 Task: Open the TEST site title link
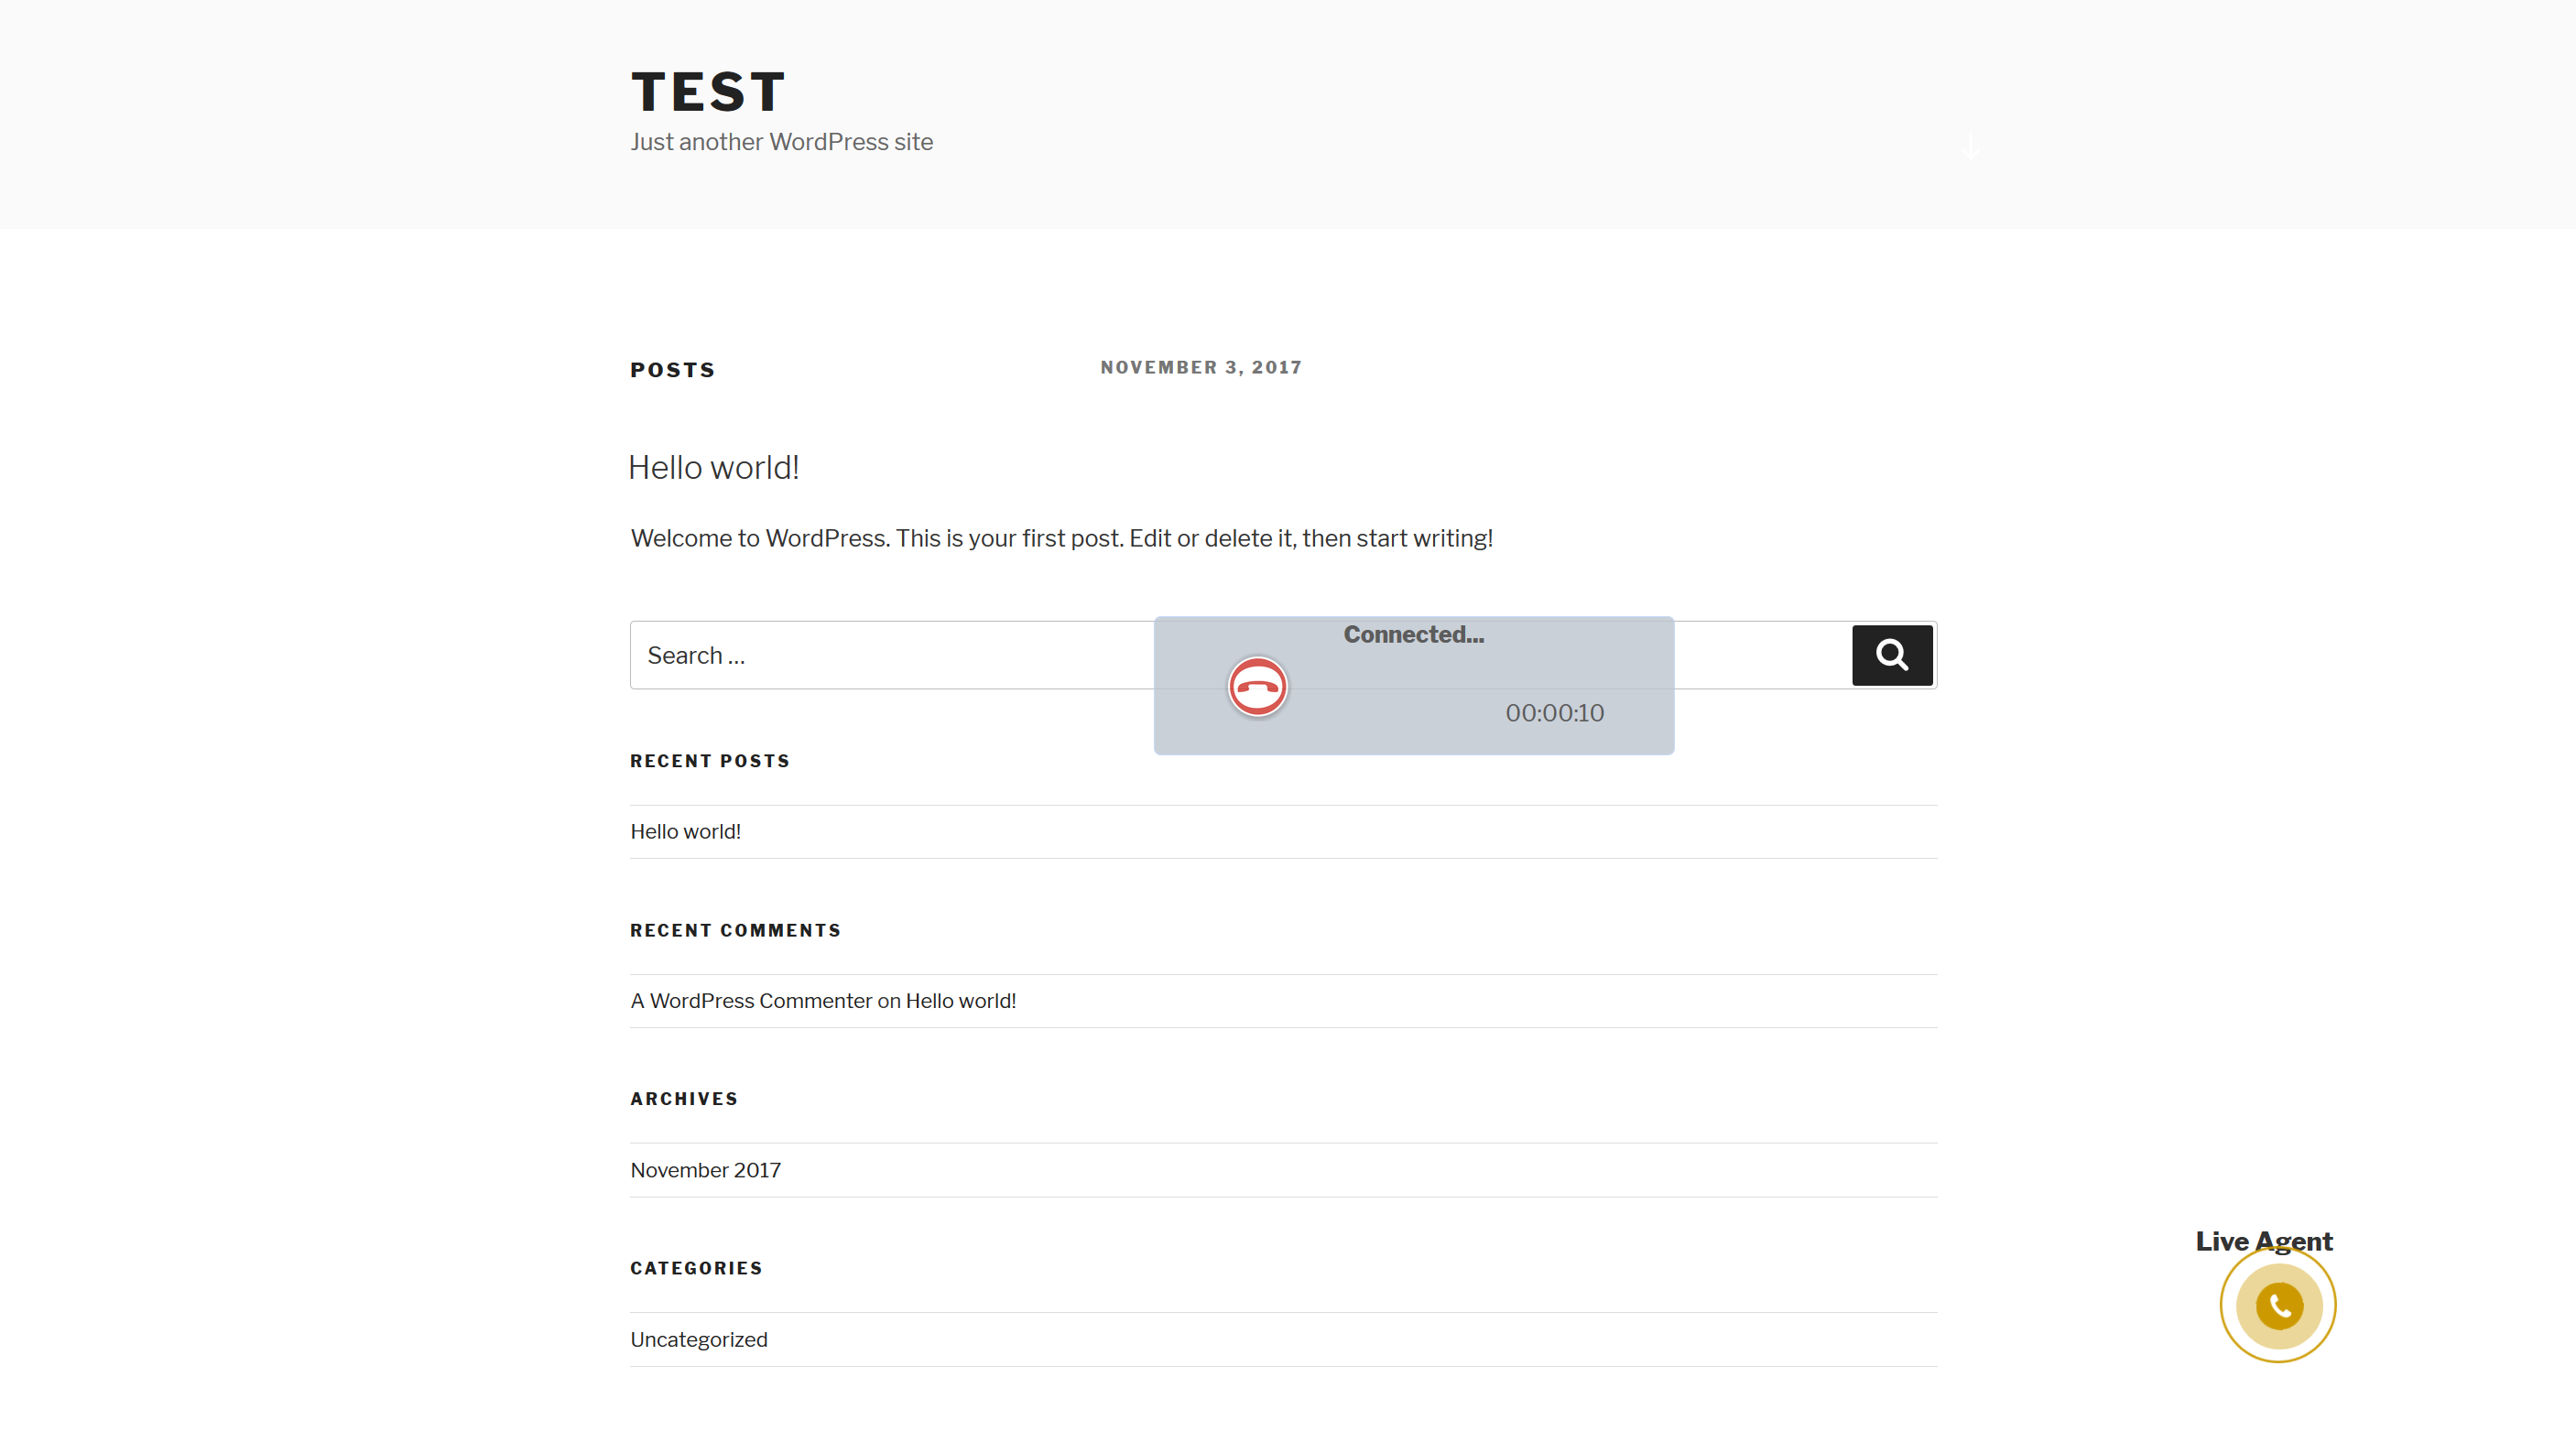coord(708,92)
